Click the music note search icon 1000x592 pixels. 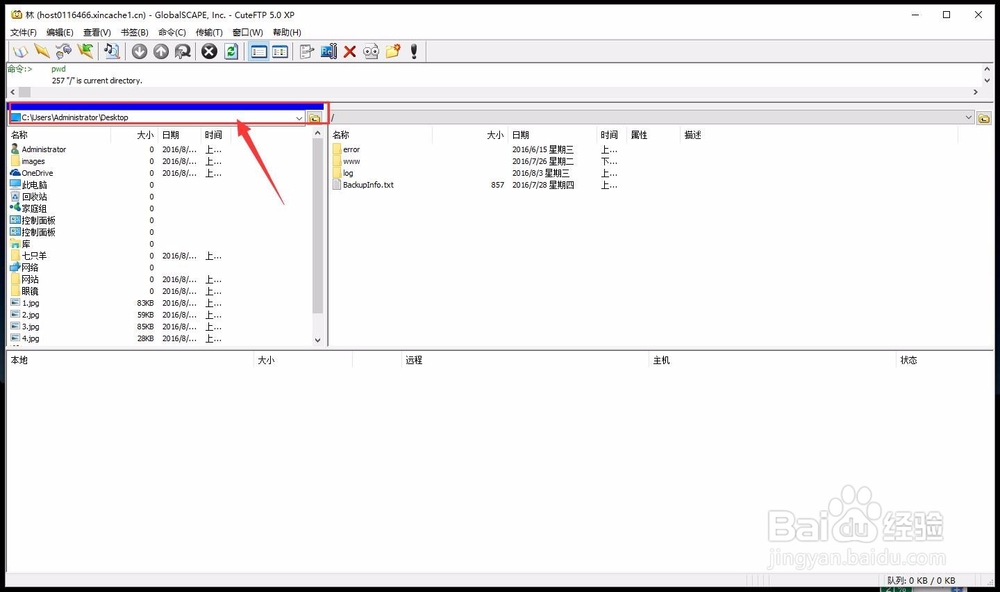(x=112, y=52)
